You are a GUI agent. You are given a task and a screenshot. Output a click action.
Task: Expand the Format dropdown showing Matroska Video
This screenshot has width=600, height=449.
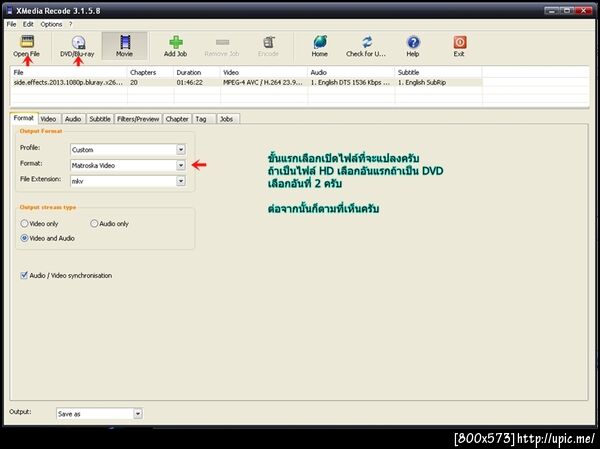(181, 165)
